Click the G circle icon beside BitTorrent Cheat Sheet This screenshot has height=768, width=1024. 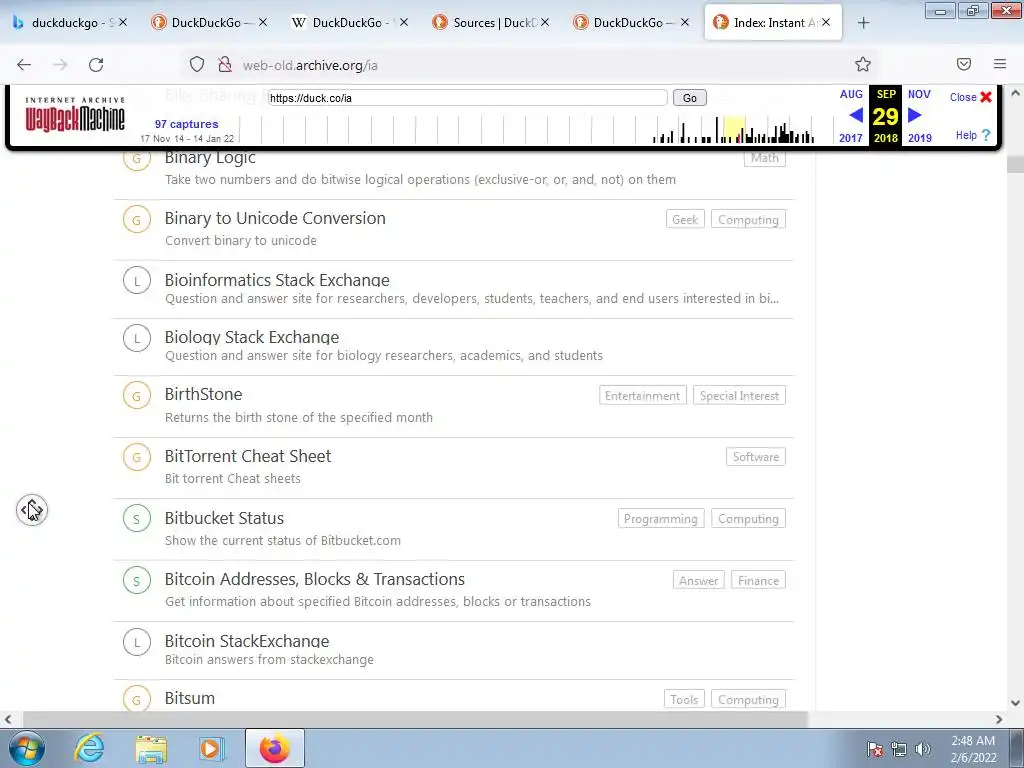[x=136, y=457]
